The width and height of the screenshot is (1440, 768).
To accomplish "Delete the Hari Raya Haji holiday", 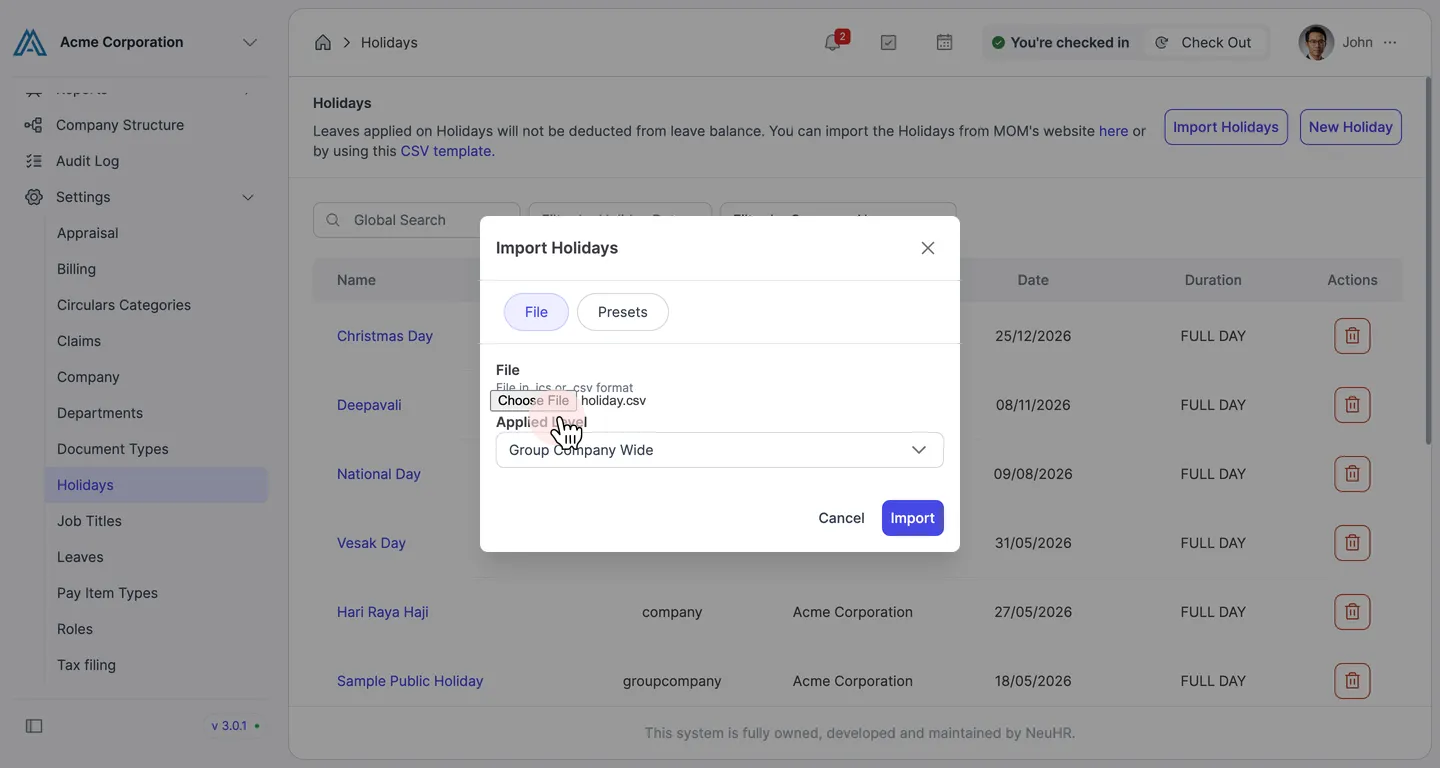I will pos(1352,612).
